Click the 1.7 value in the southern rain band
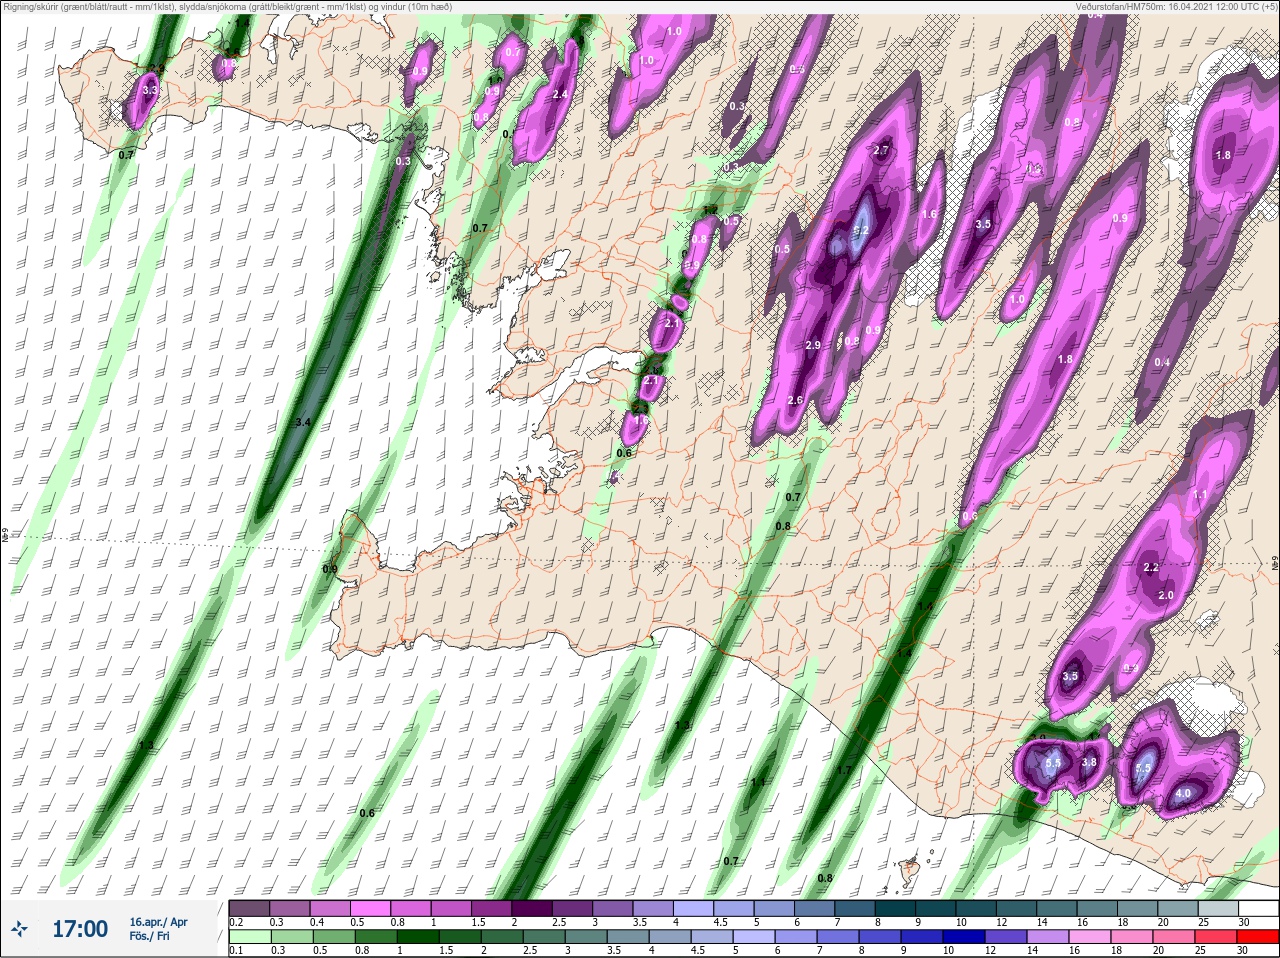The image size is (1280, 958). pyautogui.click(x=844, y=770)
